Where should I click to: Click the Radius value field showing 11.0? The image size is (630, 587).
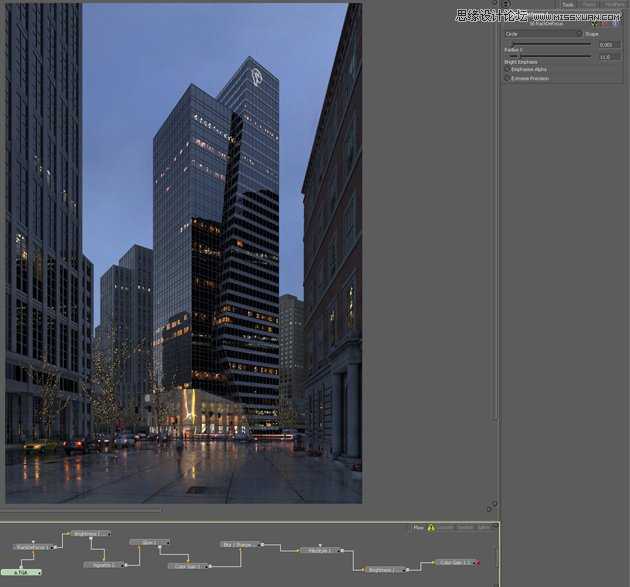coord(608,57)
